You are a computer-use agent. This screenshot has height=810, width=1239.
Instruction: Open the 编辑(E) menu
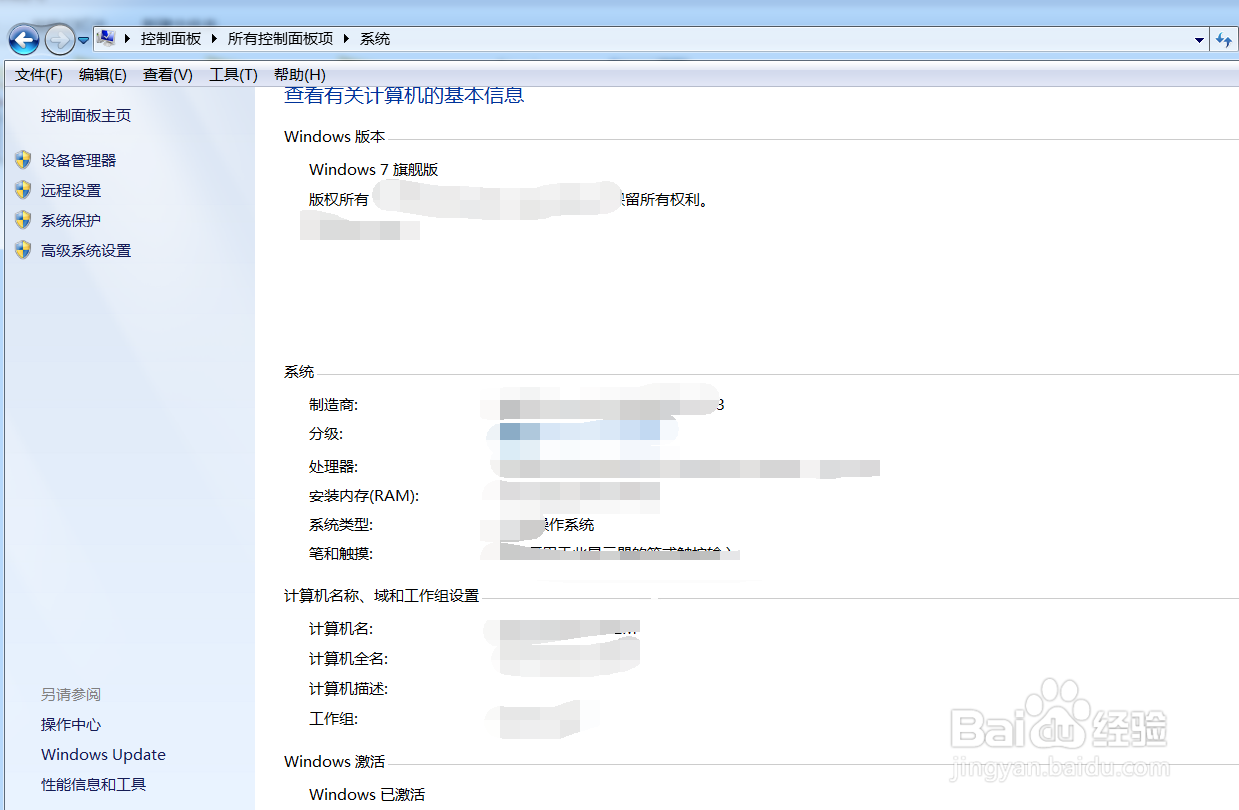(x=103, y=75)
